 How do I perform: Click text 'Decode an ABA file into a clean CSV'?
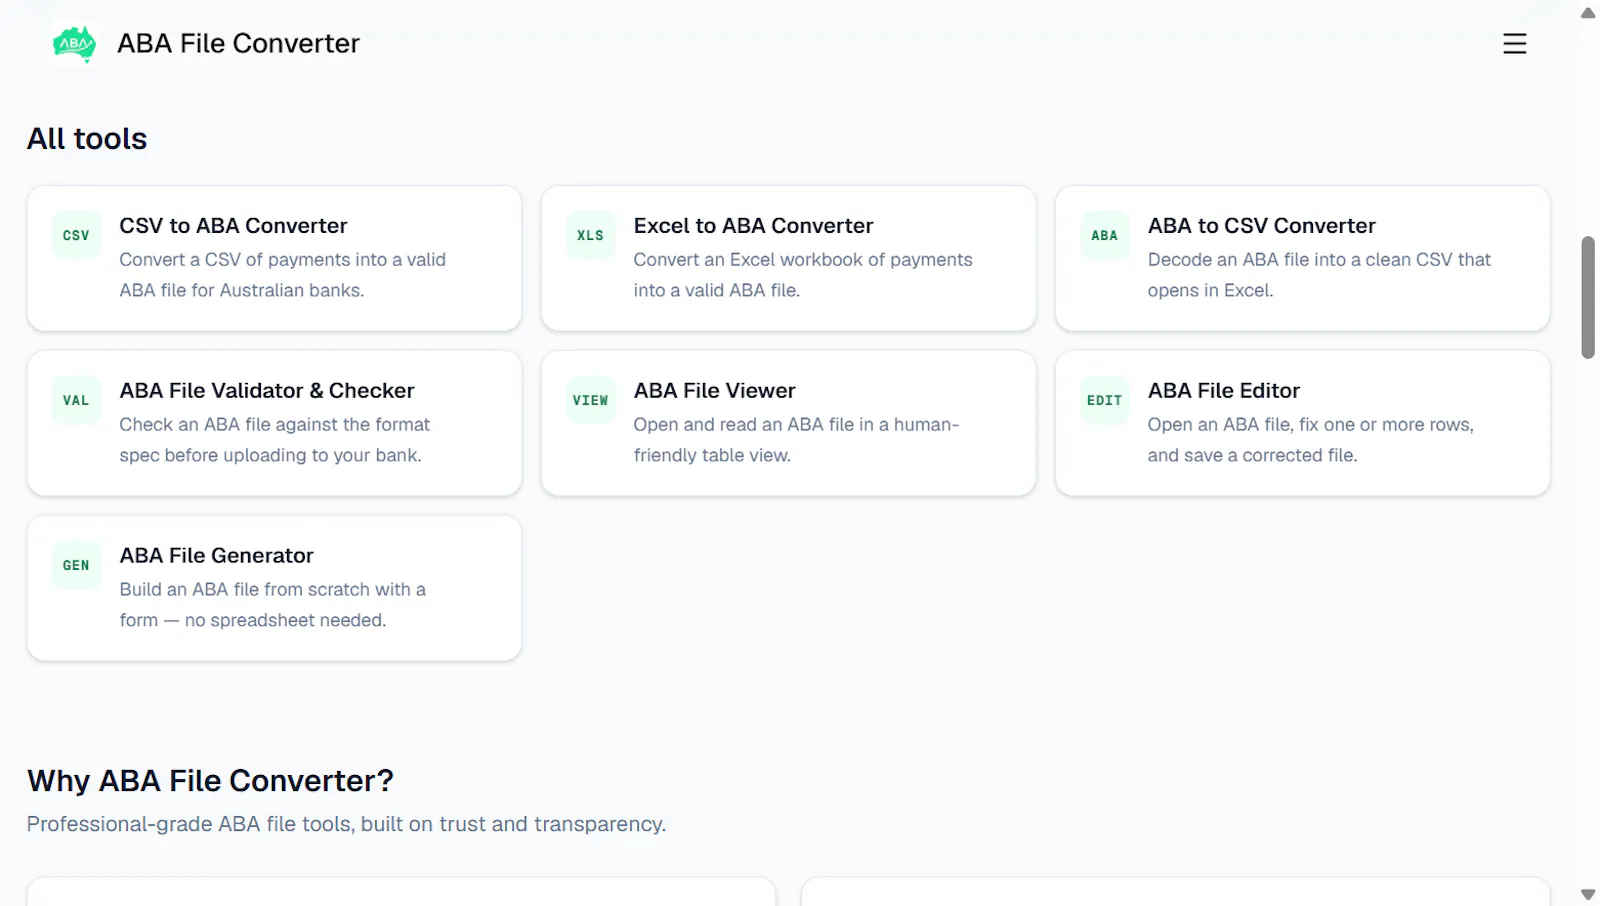click(x=1299, y=260)
